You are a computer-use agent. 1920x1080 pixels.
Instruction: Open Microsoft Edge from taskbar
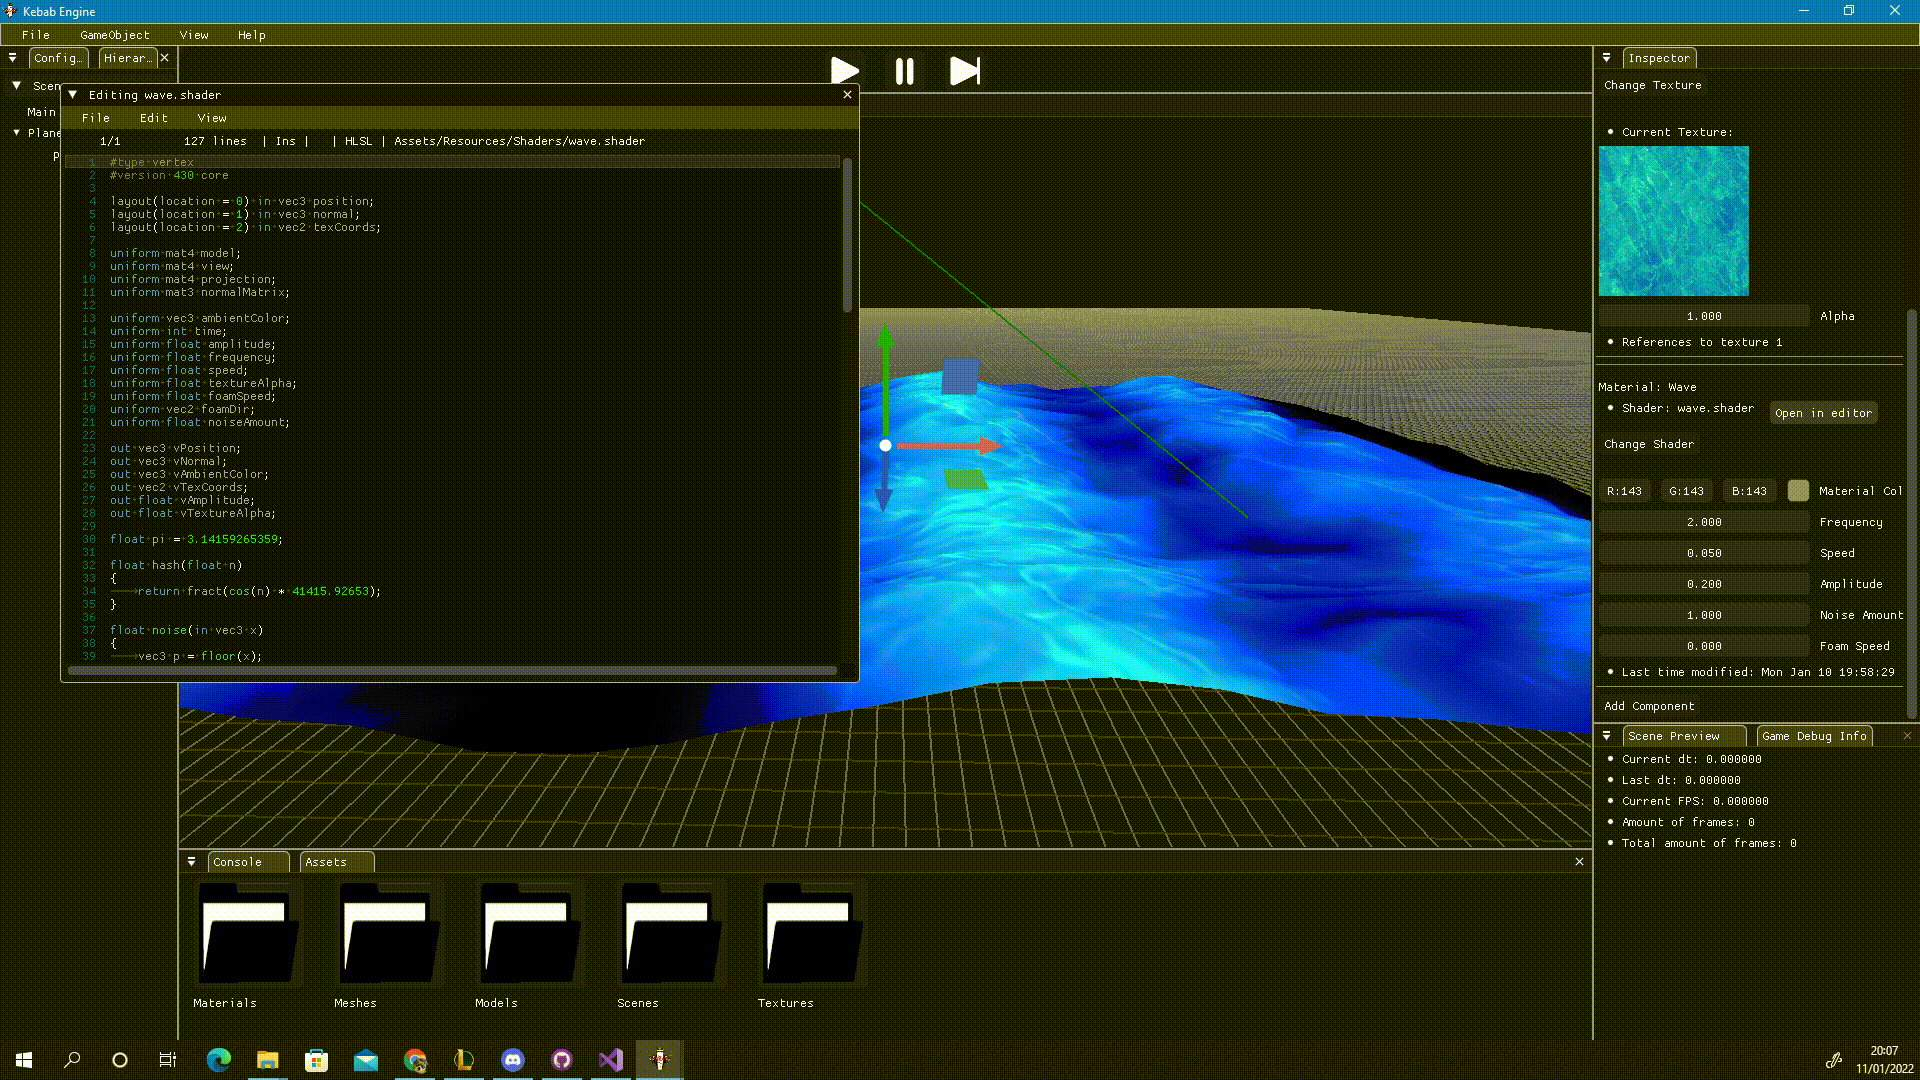[x=218, y=1060]
